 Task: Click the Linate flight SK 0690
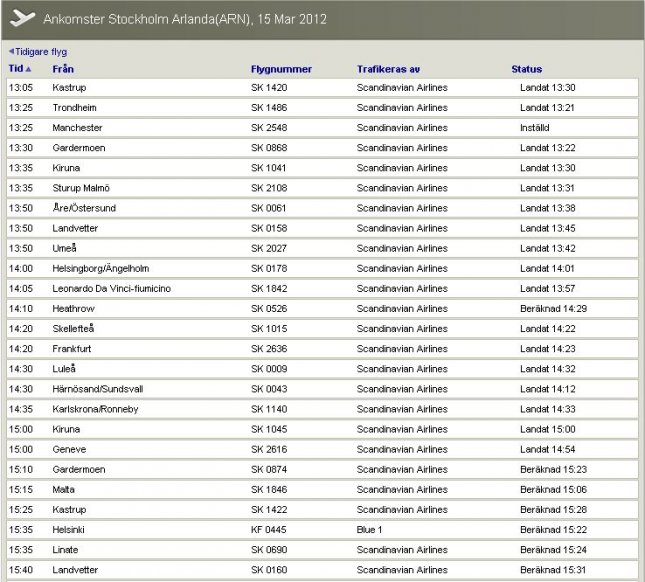[x=268, y=550]
